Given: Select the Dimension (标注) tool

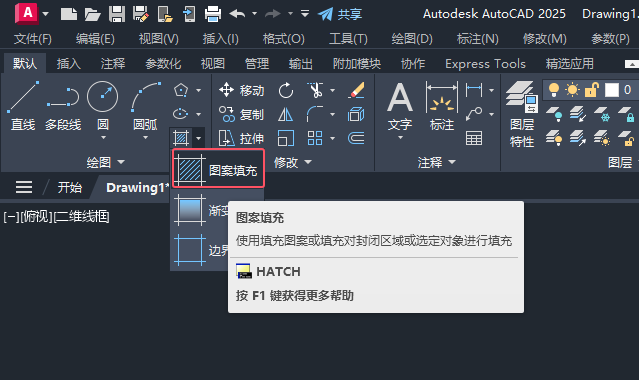Looking at the screenshot, I should pos(442,106).
